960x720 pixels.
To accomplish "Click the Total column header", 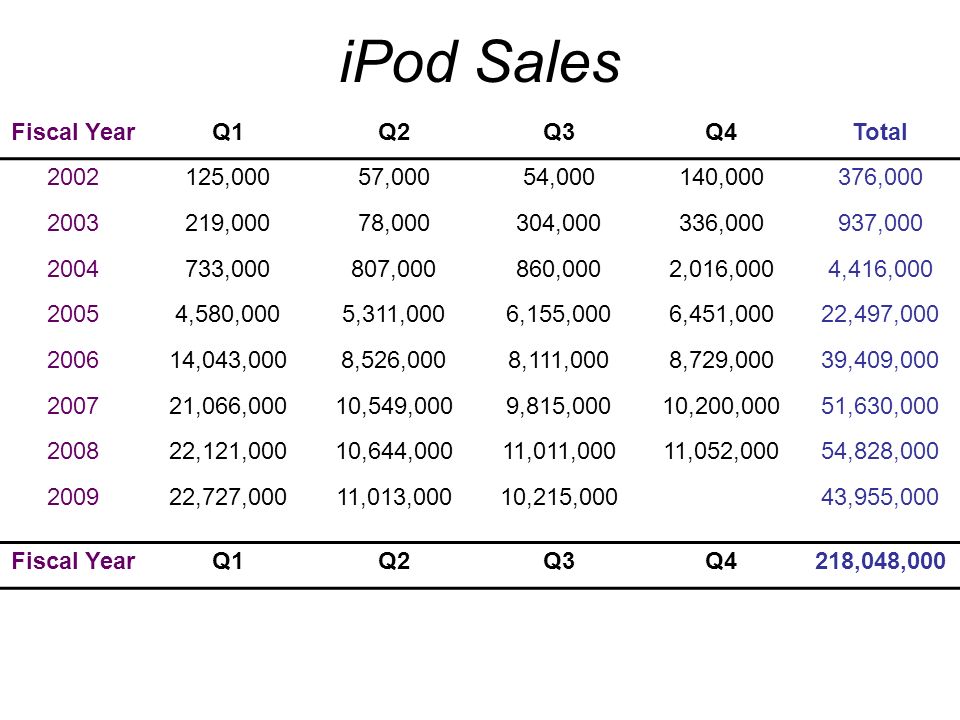I will pos(880,132).
